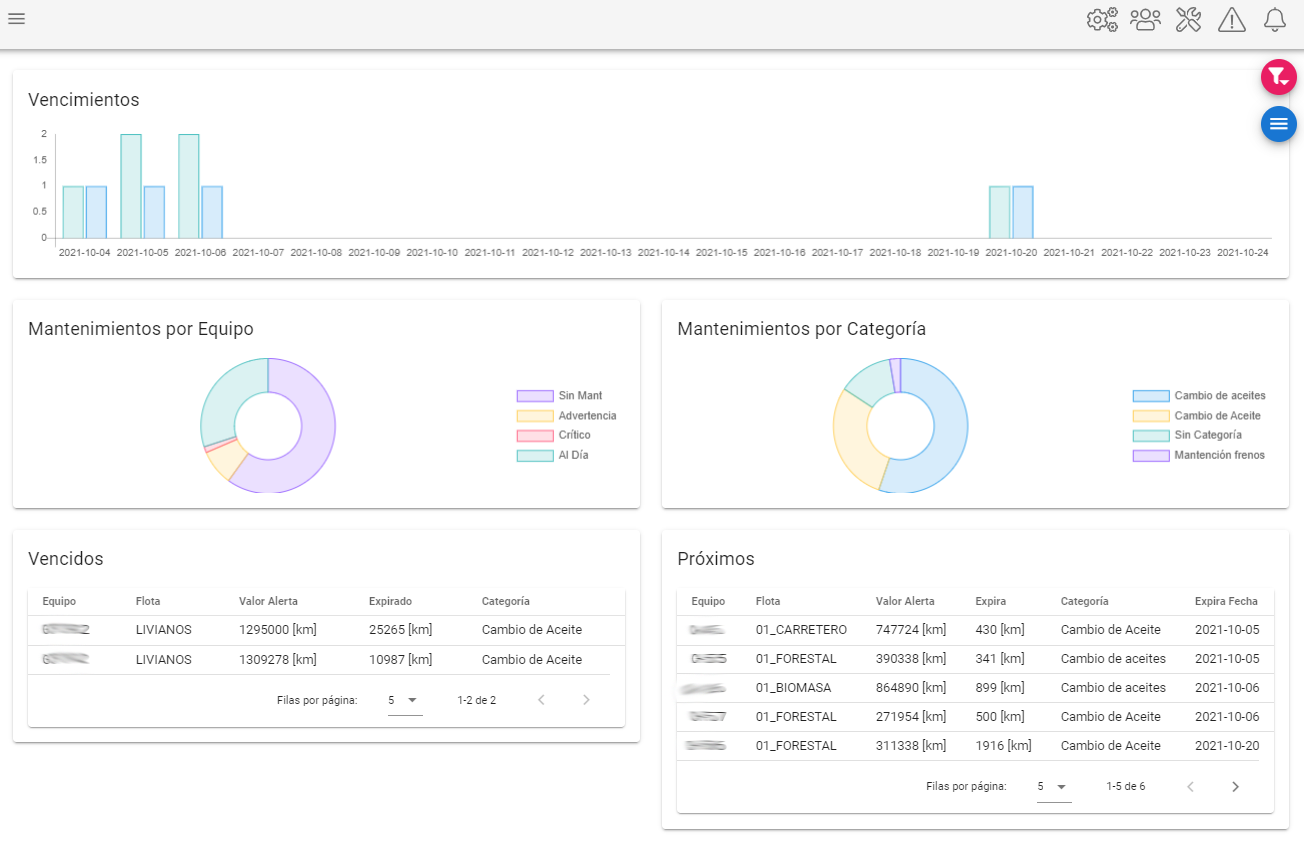Toggle Mantención frenos legend entry

(x=1198, y=455)
